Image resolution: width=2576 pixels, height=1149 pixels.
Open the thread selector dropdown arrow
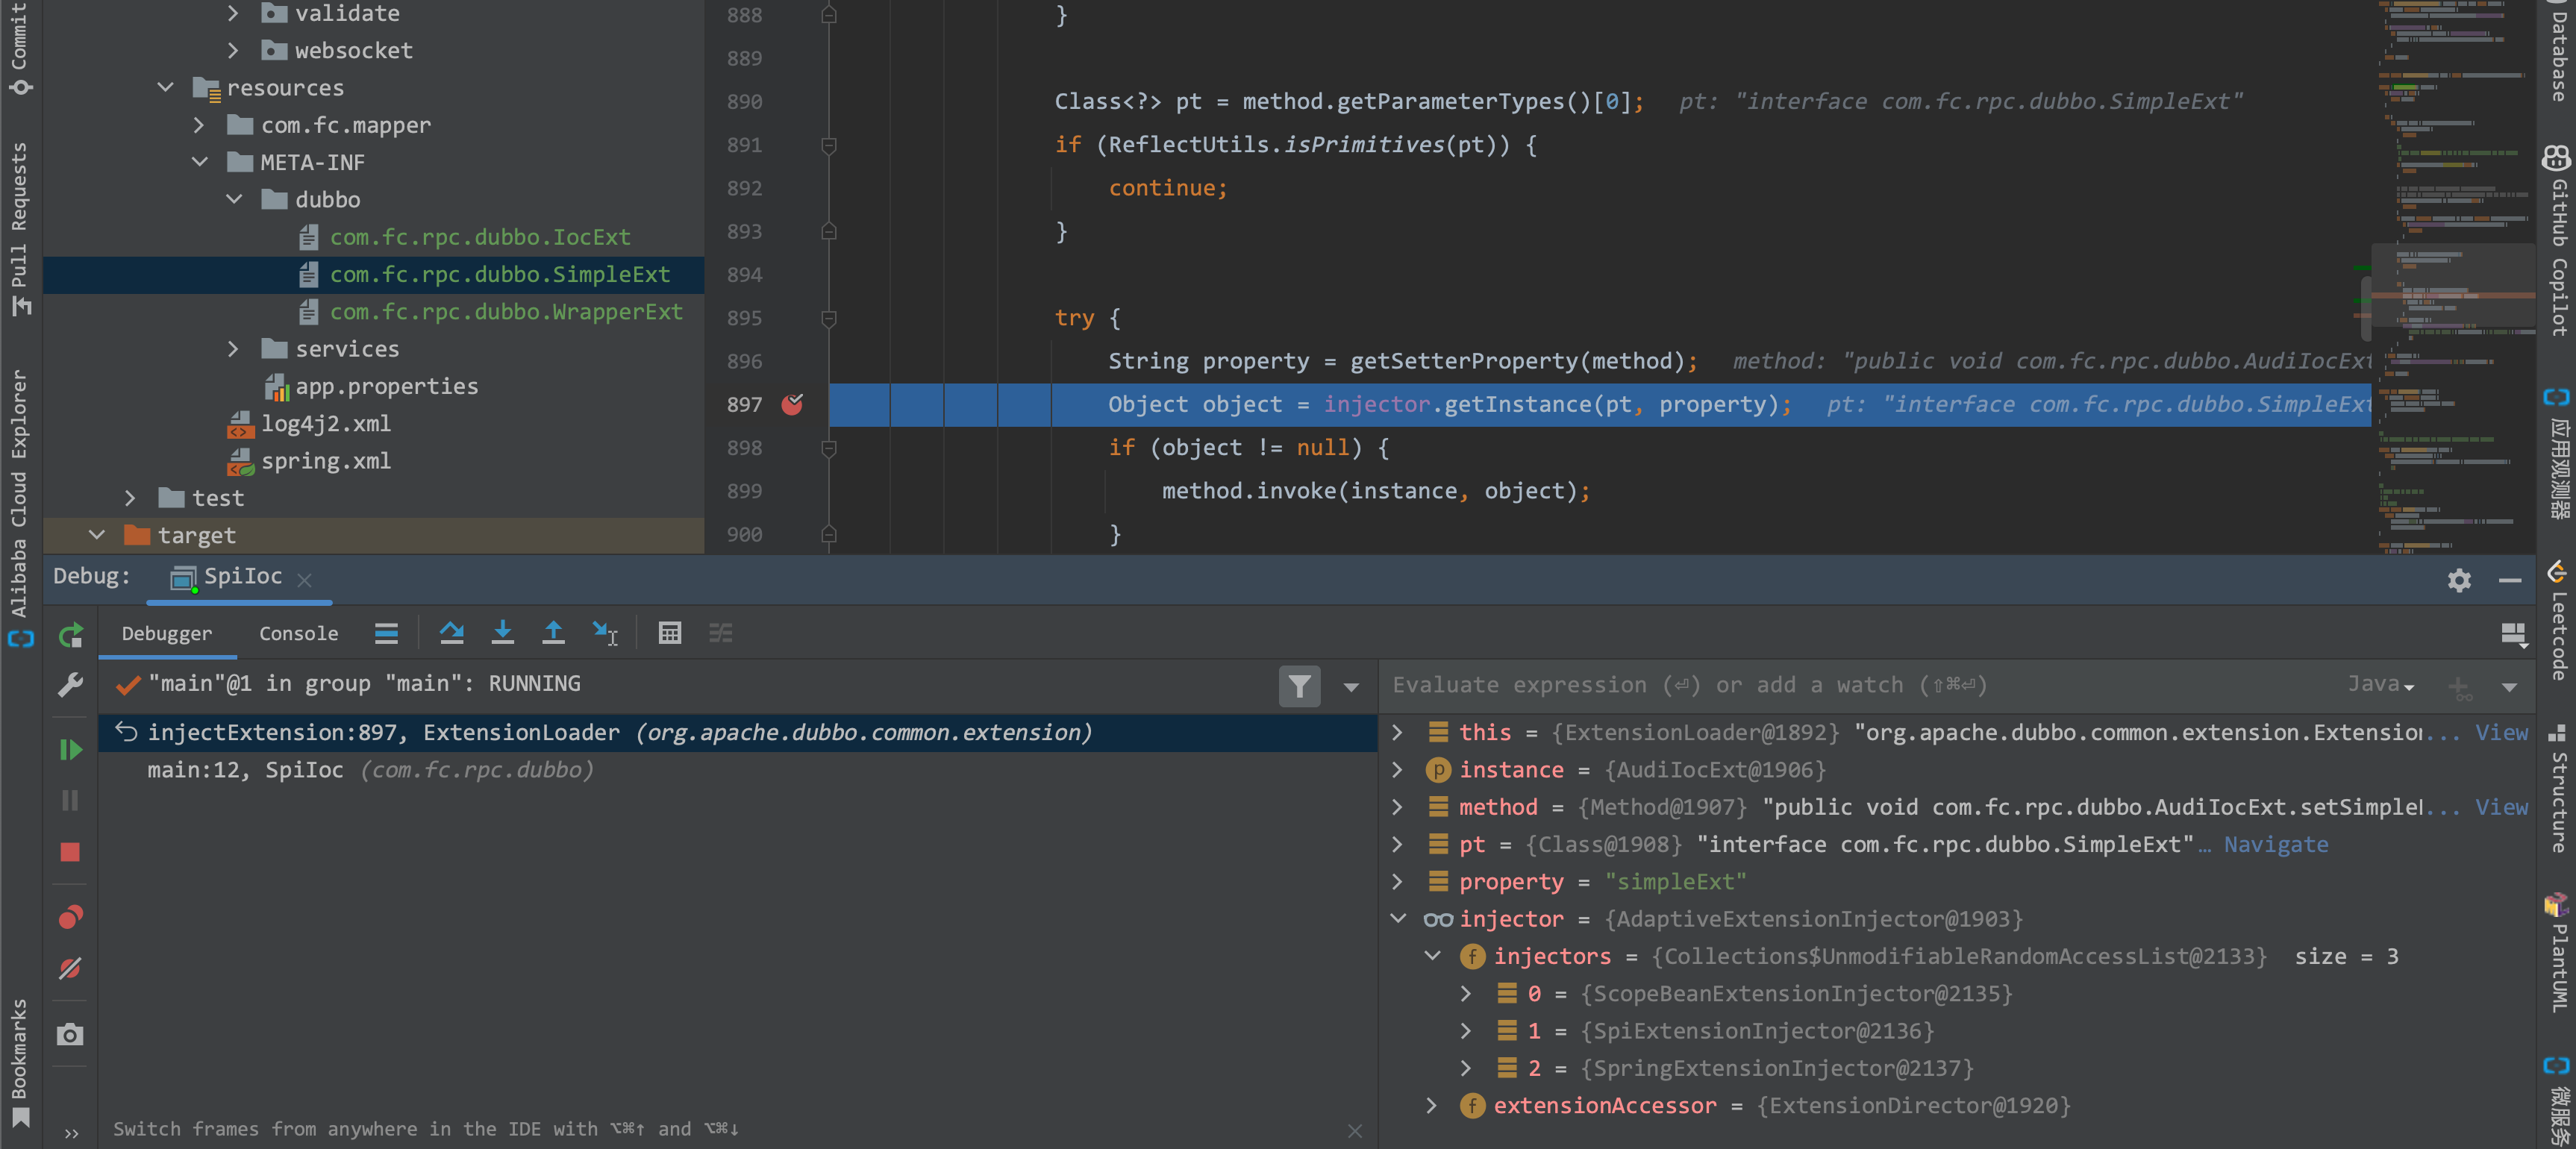tap(1351, 687)
